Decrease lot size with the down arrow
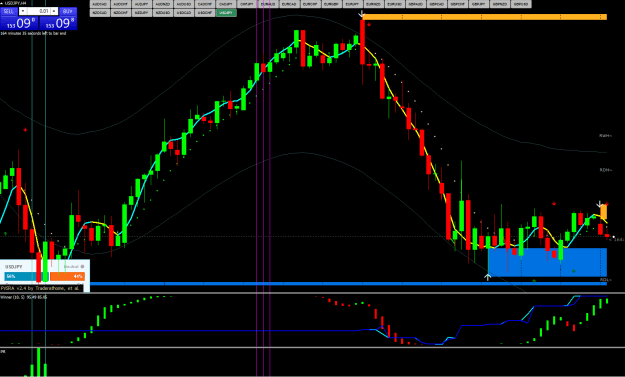The width and height of the screenshot is (625, 377). tap(23, 11)
